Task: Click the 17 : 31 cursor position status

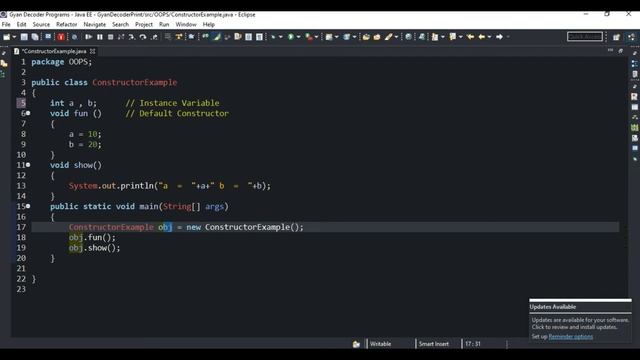Action: 473,344
